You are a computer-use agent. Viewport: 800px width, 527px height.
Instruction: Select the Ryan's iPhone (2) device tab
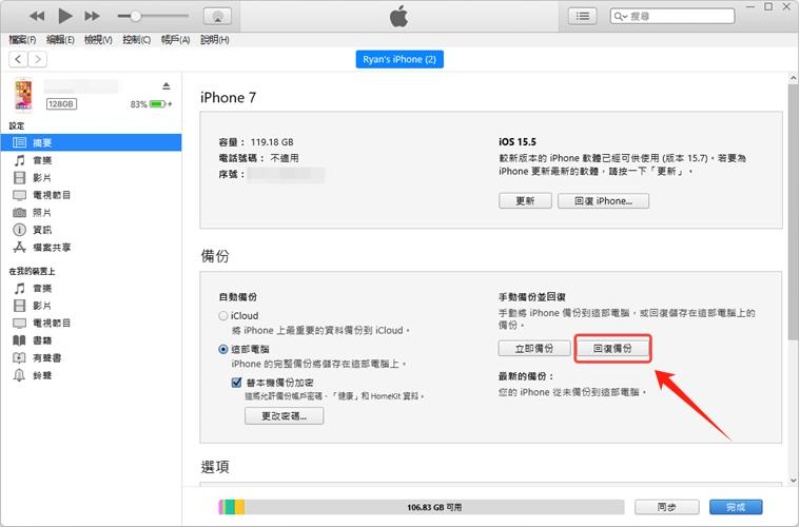click(399, 59)
